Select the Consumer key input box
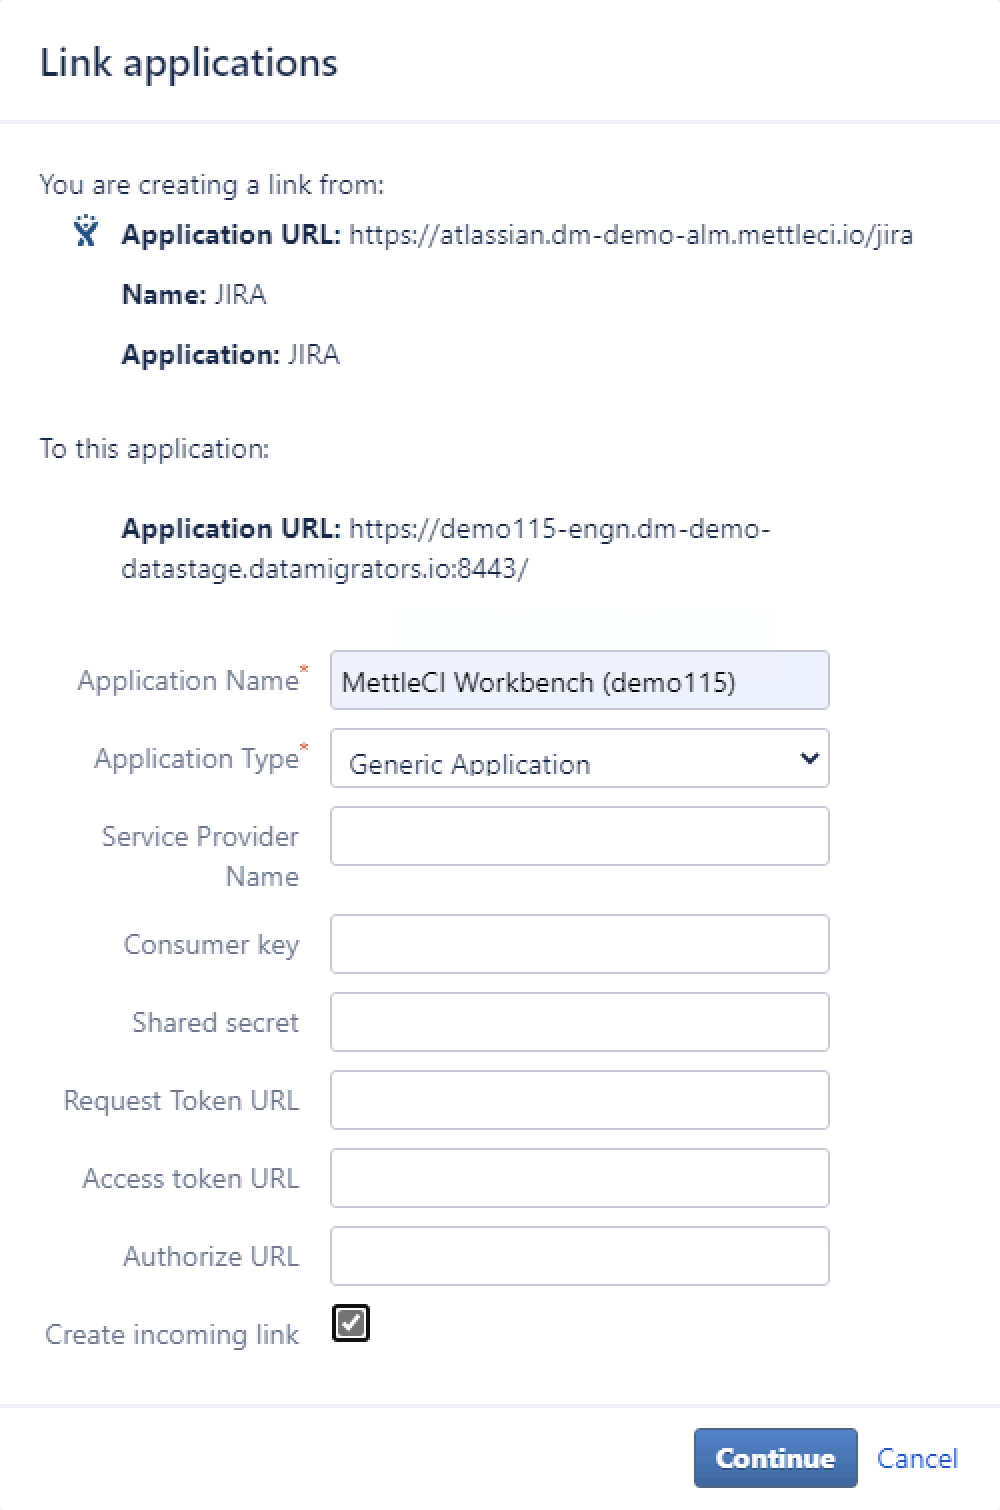This screenshot has height=1510, width=1000. (x=579, y=944)
